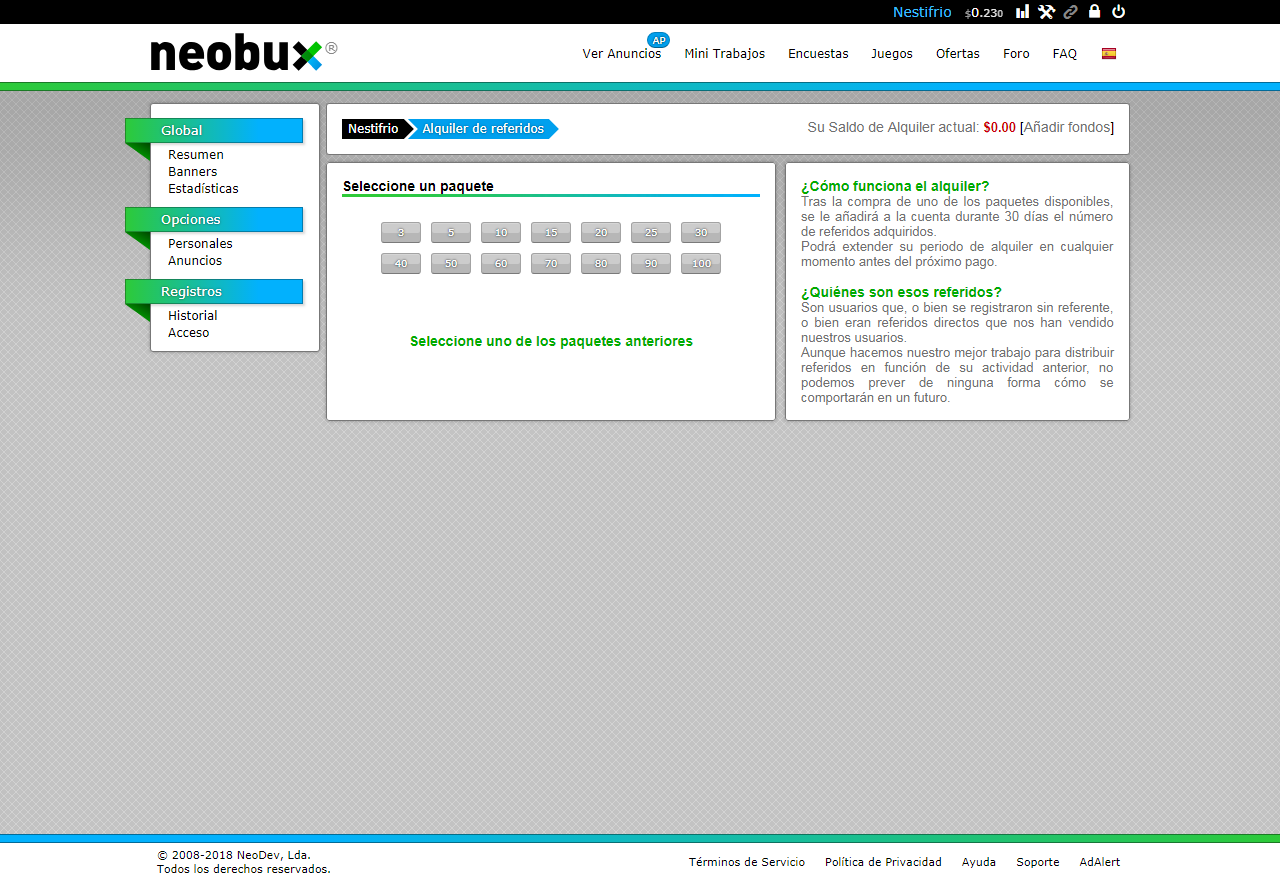The width and height of the screenshot is (1280, 882).
Task: Open AdAlert footer link
Action: (x=1100, y=862)
